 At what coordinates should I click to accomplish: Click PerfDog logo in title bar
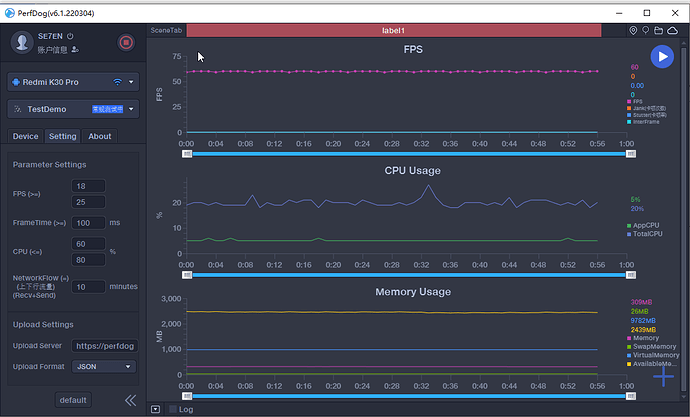tap(10, 13)
